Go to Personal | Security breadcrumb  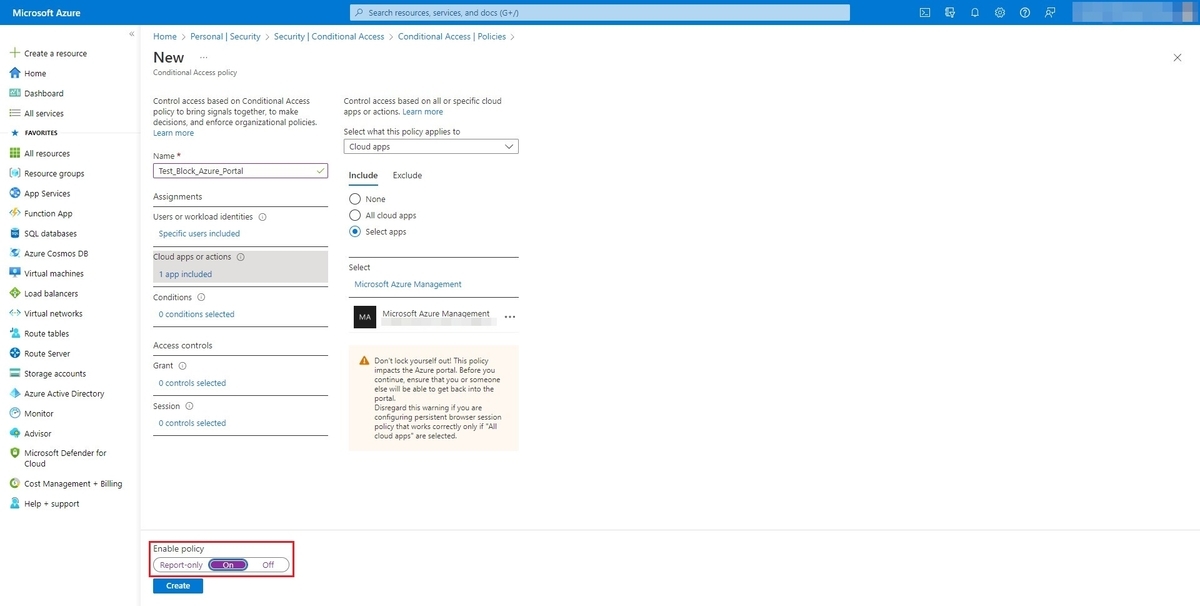click(x=225, y=36)
